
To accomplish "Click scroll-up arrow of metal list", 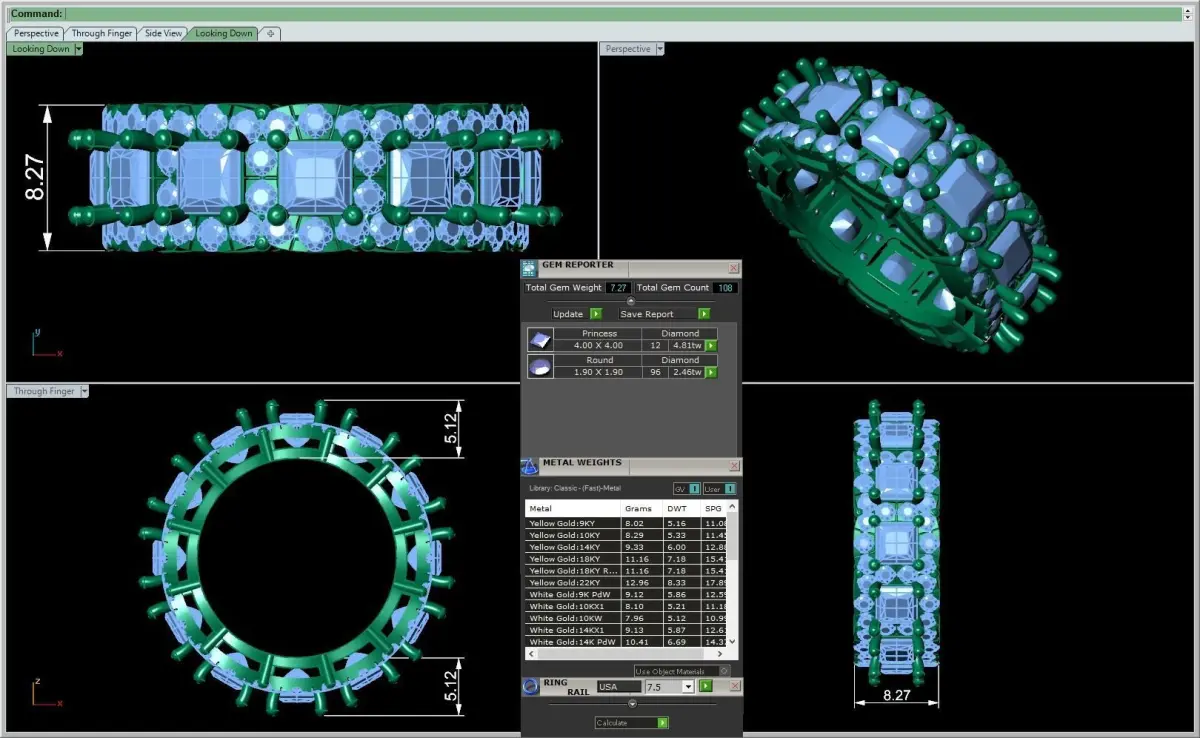I will point(732,507).
